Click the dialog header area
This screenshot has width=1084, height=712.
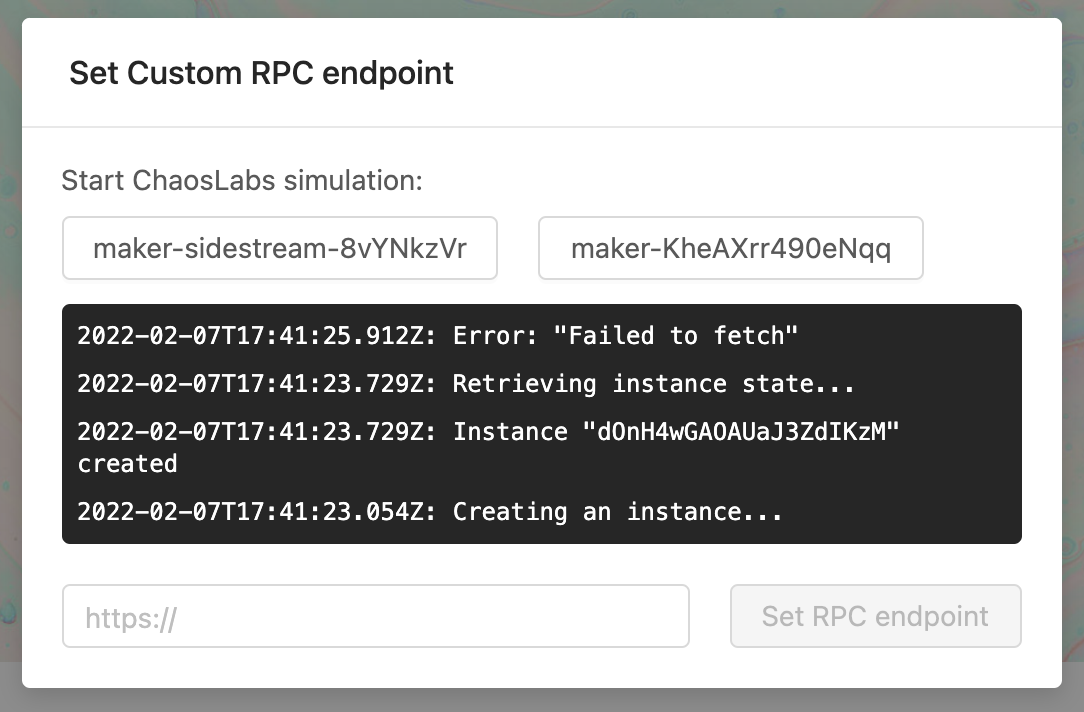541,72
